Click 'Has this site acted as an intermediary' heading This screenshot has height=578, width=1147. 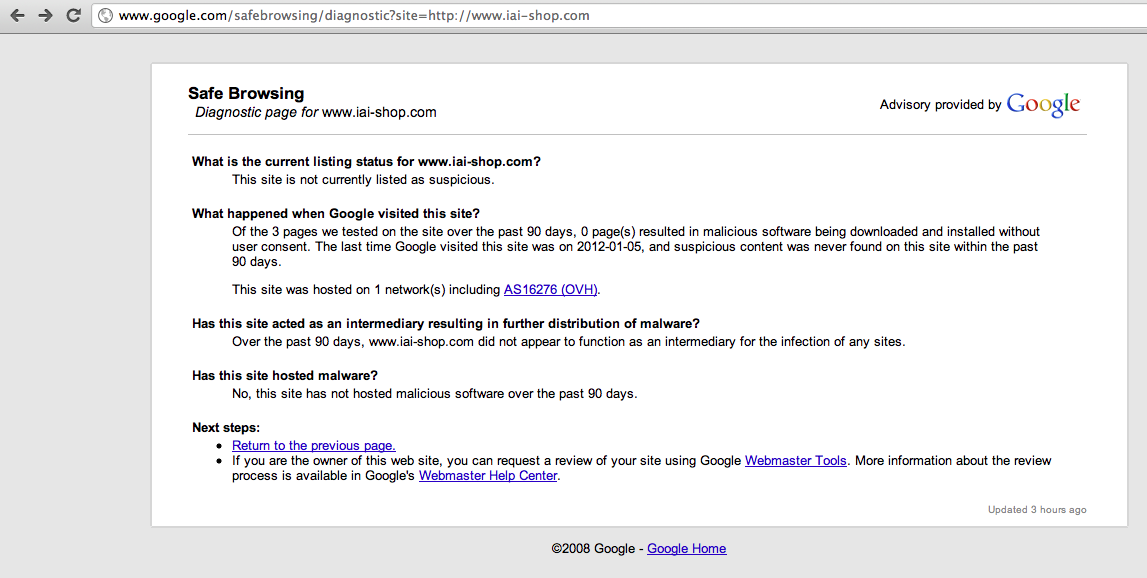click(x=445, y=323)
